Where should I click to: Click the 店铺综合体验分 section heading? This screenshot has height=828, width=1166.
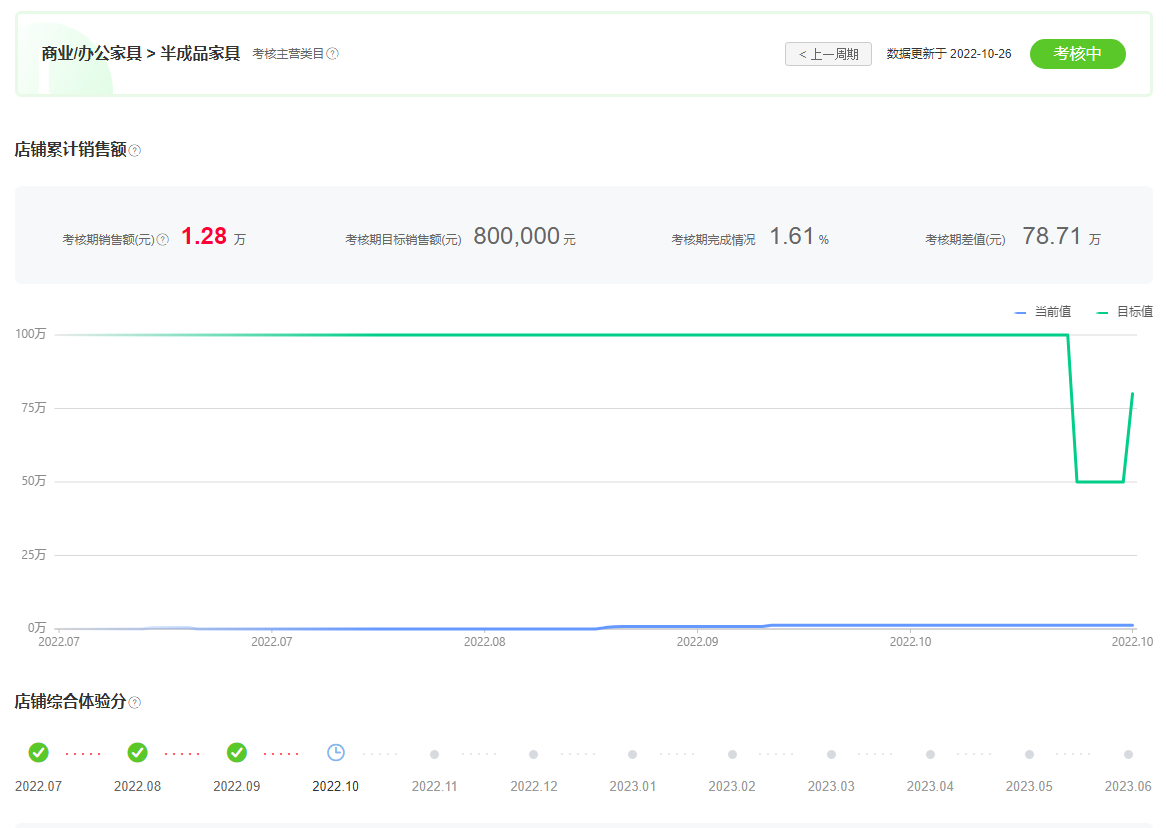(x=71, y=702)
